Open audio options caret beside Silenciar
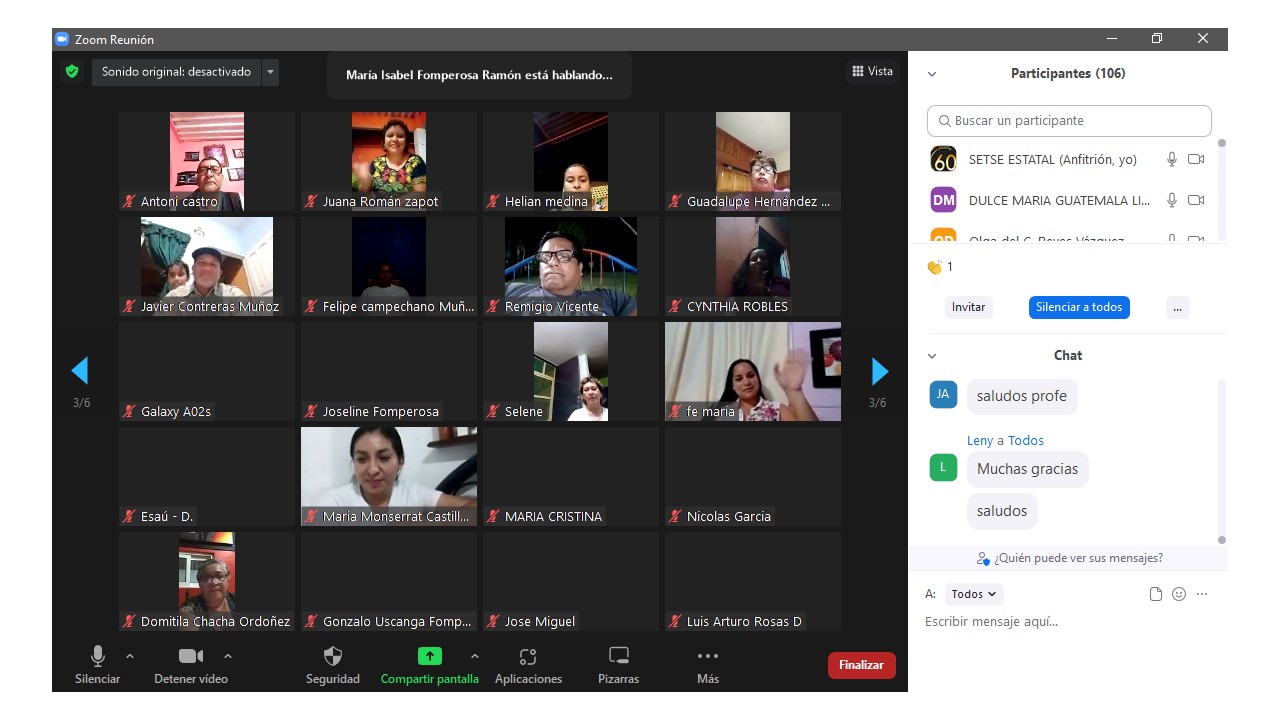The width and height of the screenshot is (1280, 720). click(x=130, y=656)
